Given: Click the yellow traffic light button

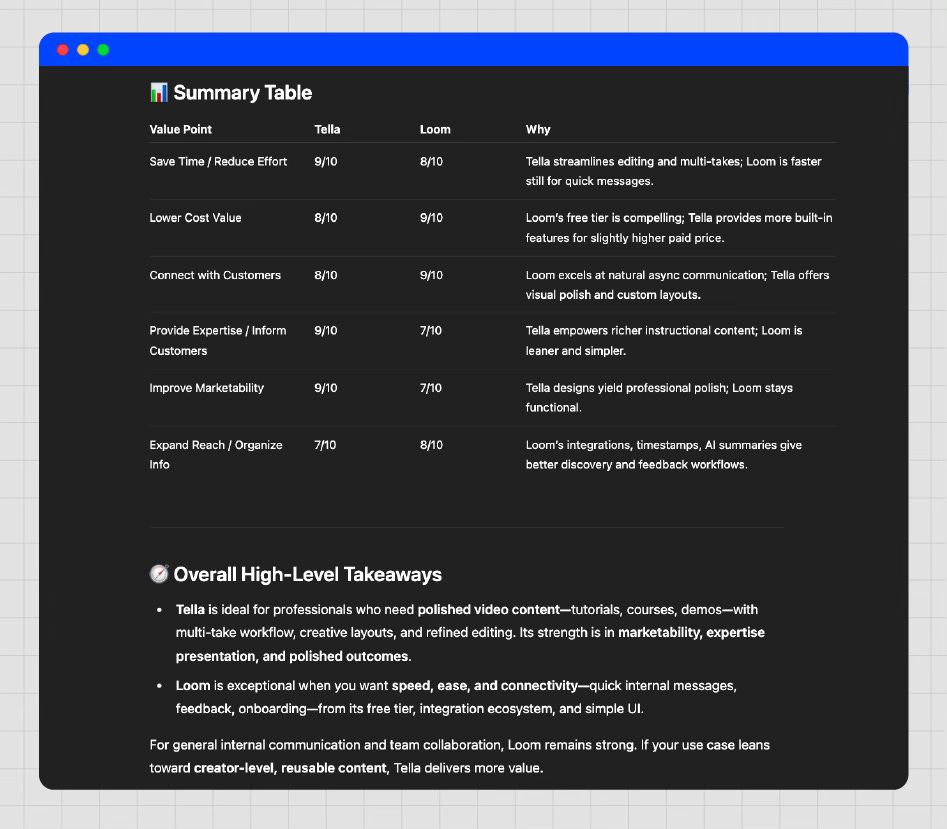Looking at the screenshot, I should 82,48.
